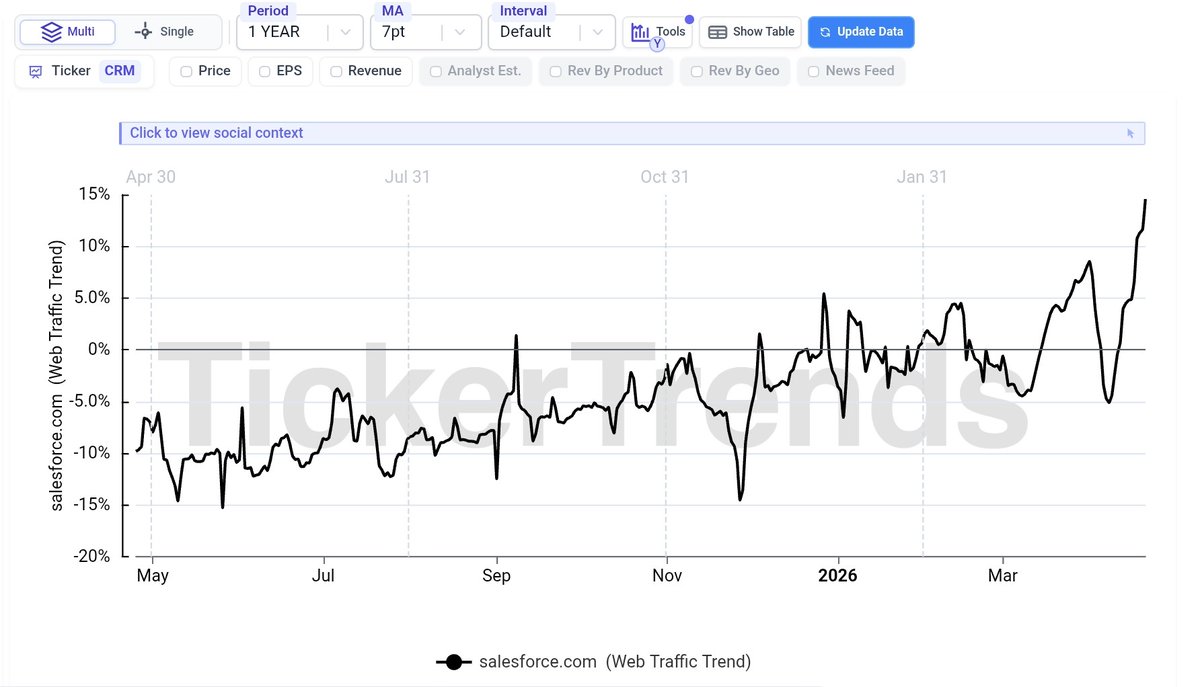The height and width of the screenshot is (687, 1200).
Task: Click the Mar x-axis label
Action: pos(1003,576)
